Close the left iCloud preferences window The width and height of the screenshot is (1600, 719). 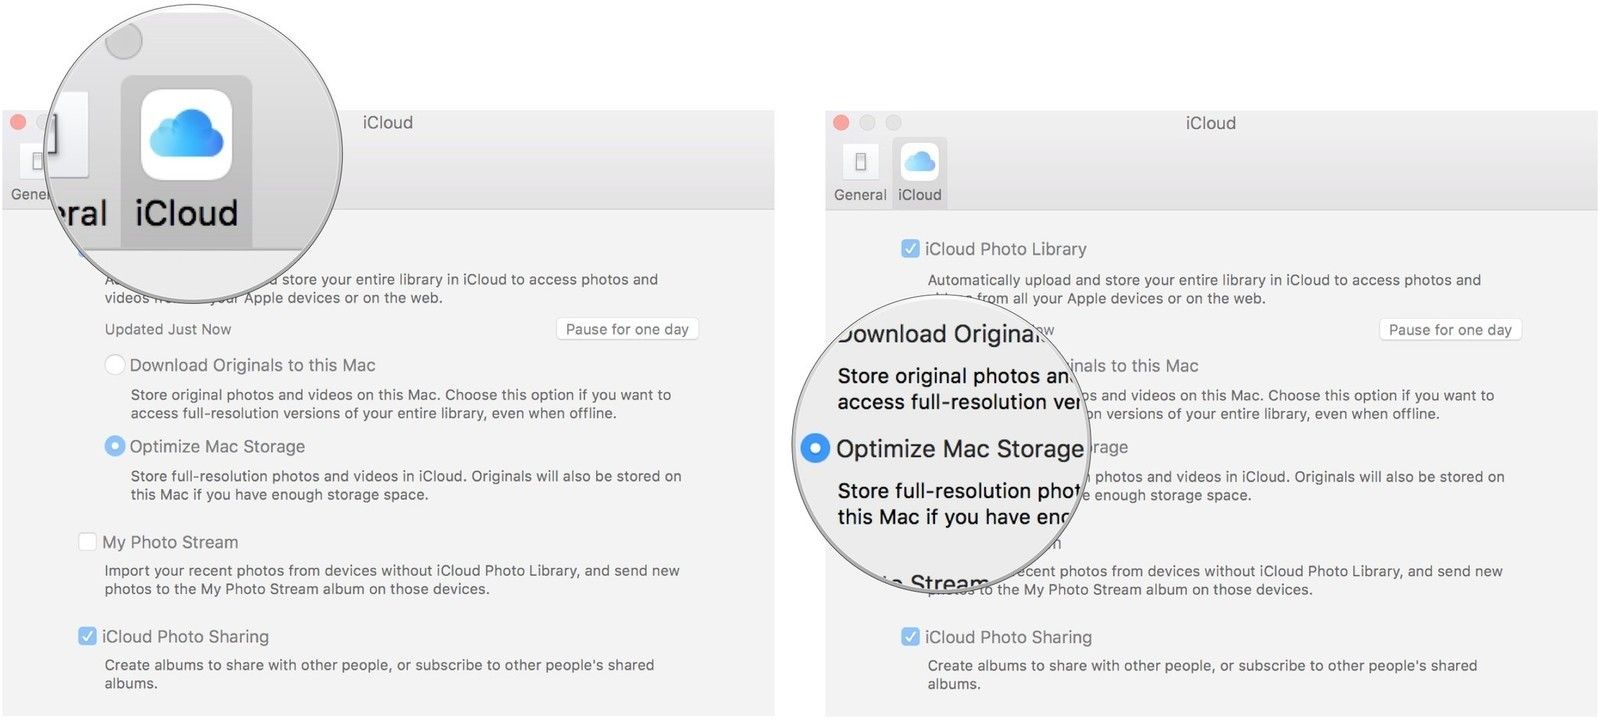pyautogui.click(x=18, y=123)
